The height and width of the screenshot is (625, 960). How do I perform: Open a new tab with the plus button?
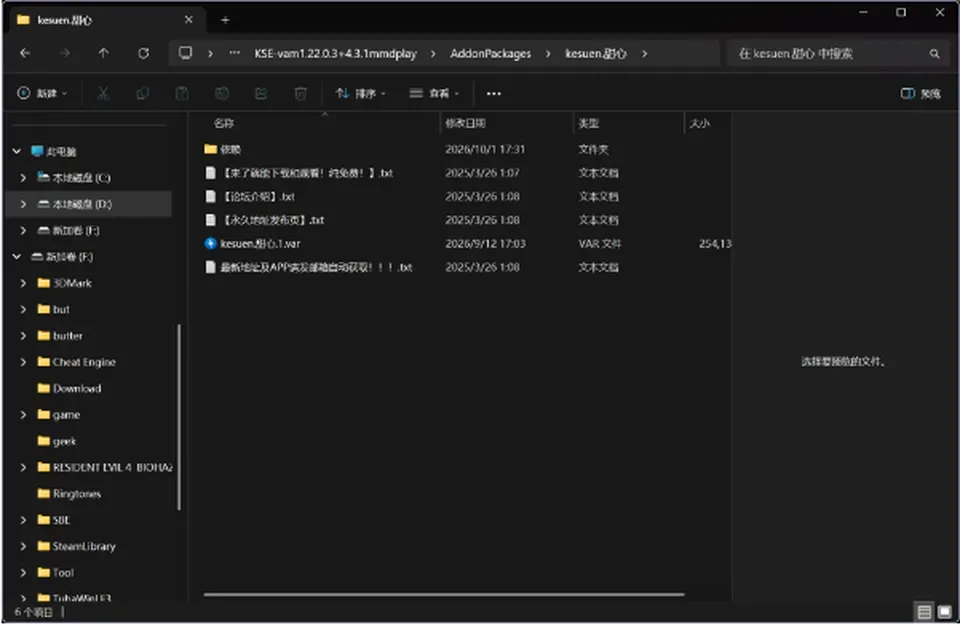(225, 20)
